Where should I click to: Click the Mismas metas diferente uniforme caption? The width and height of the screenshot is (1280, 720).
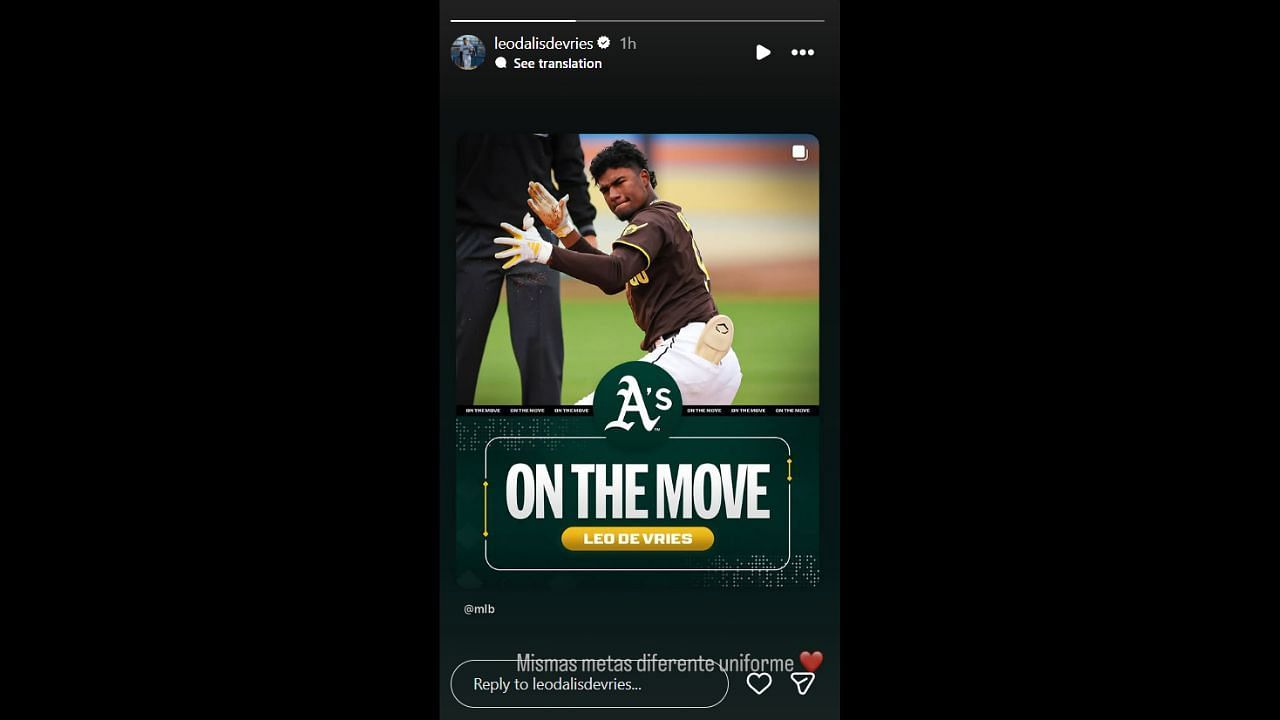click(655, 663)
